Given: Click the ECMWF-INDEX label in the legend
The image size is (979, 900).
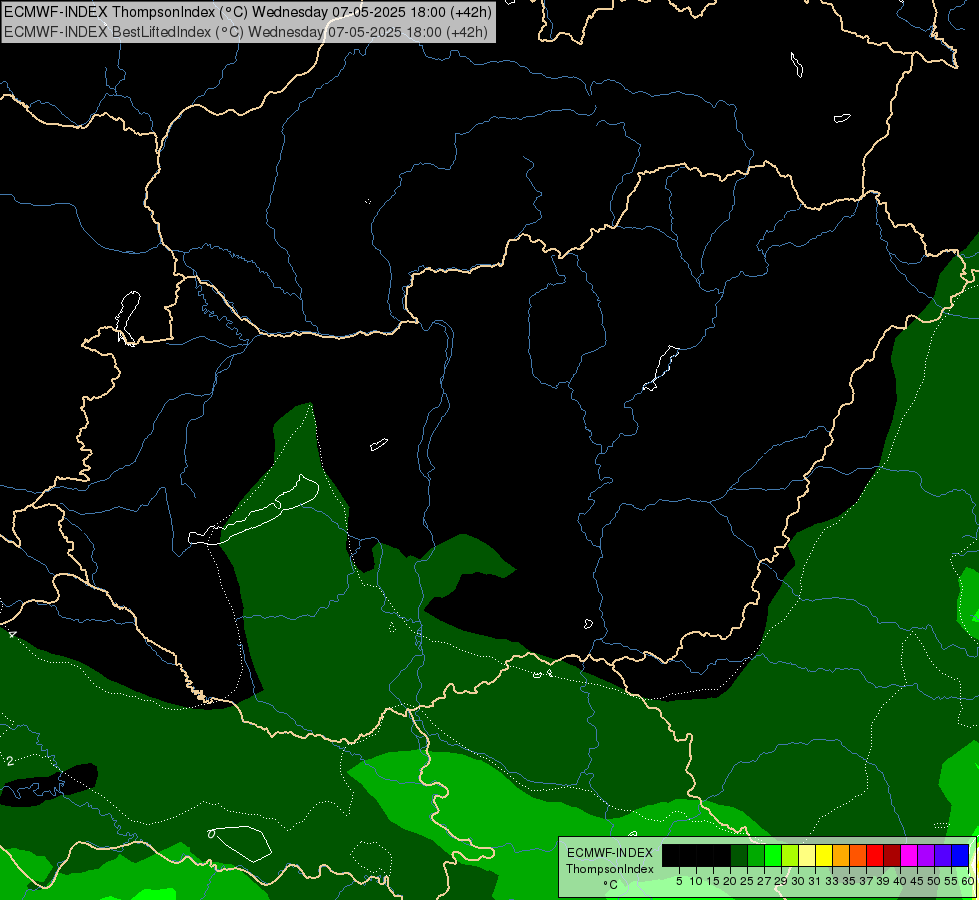Looking at the screenshot, I should [610, 853].
